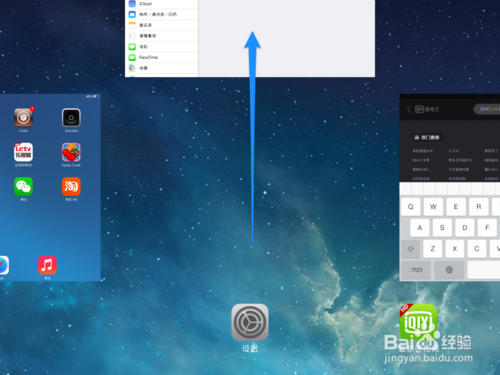The image size is (500, 375).
Task: Tap the Settings label under gear icon
Action: tap(250, 349)
